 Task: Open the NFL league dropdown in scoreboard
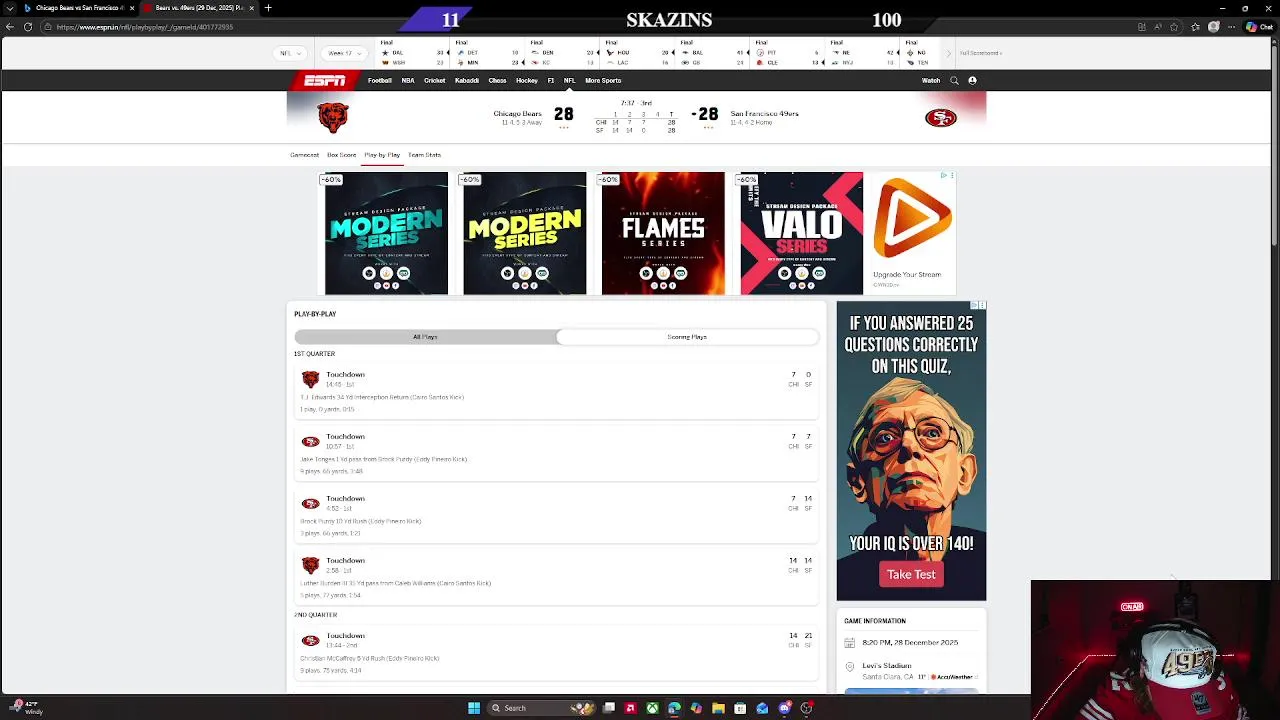[x=290, y=53]
